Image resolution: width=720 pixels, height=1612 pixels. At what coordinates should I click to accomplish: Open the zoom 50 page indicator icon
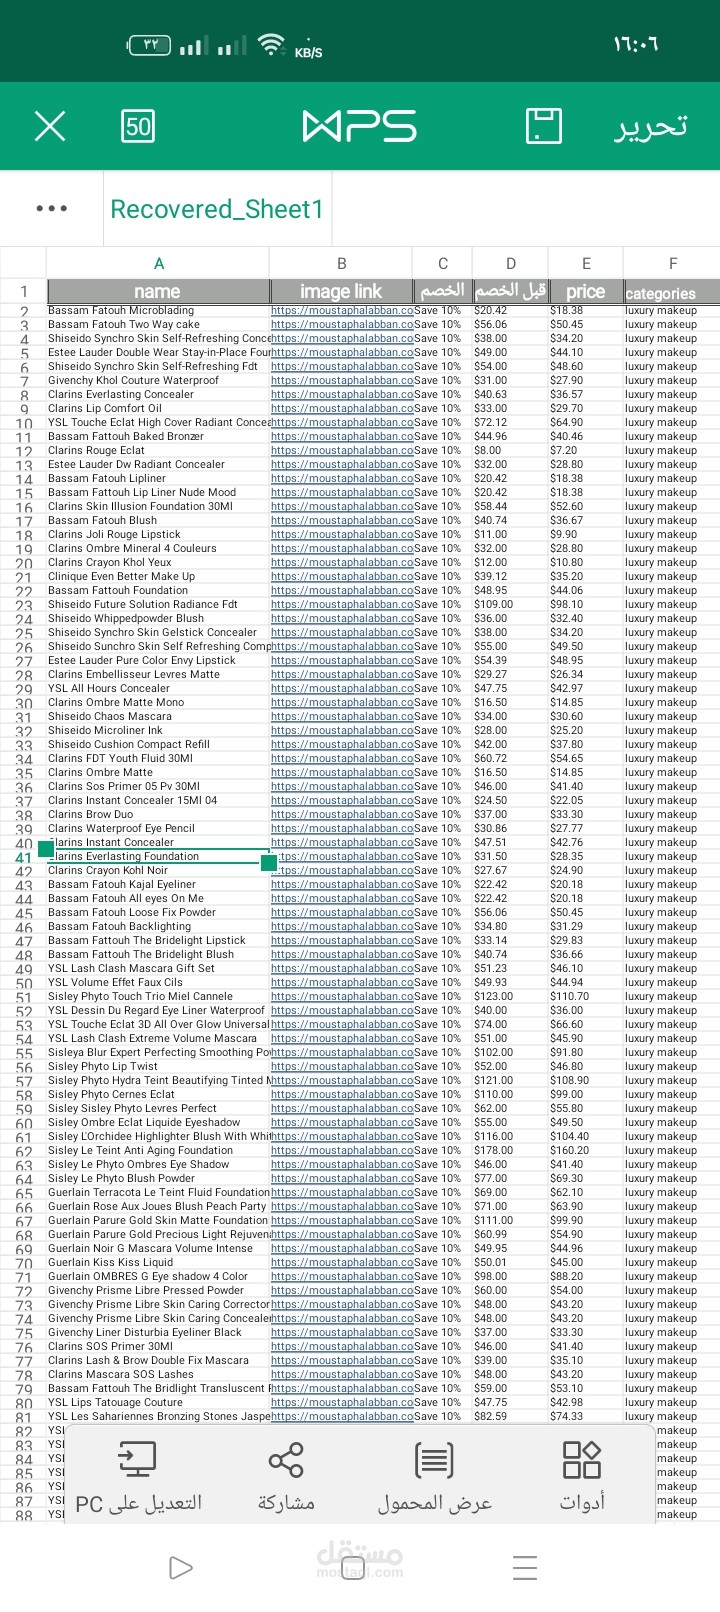138,126
